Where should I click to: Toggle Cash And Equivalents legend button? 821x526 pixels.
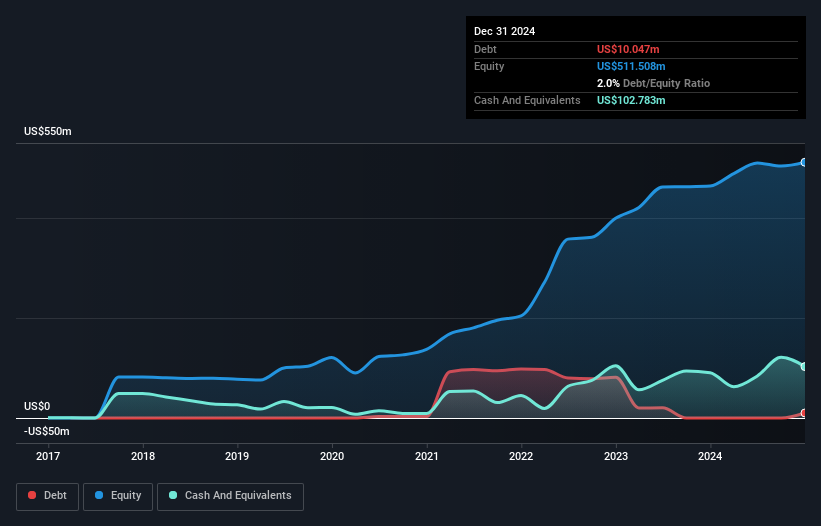click(x=230, y=496)
